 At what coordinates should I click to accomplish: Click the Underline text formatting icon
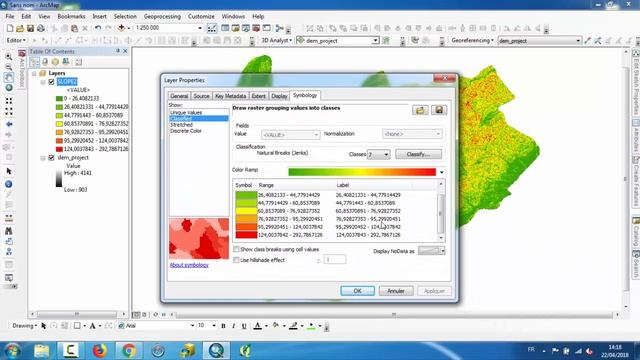[244, 326]
